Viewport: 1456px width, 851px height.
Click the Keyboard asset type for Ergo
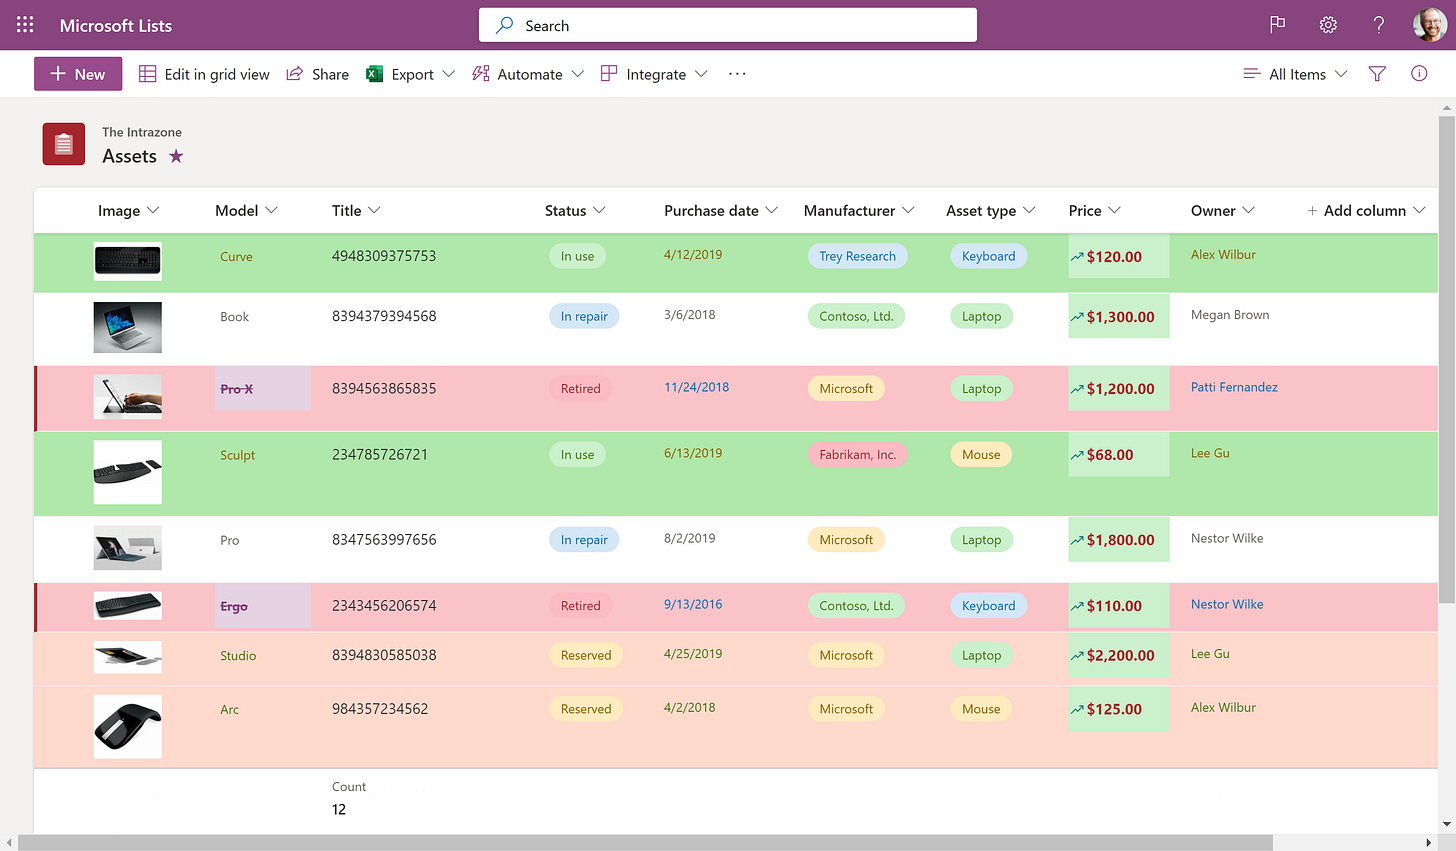[x=988, y=606]
